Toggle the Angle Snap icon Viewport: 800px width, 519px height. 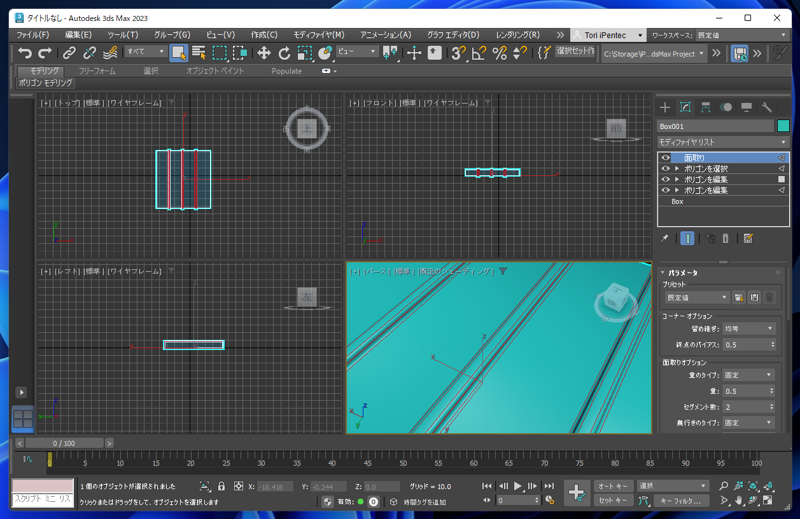tap(479, 53)
